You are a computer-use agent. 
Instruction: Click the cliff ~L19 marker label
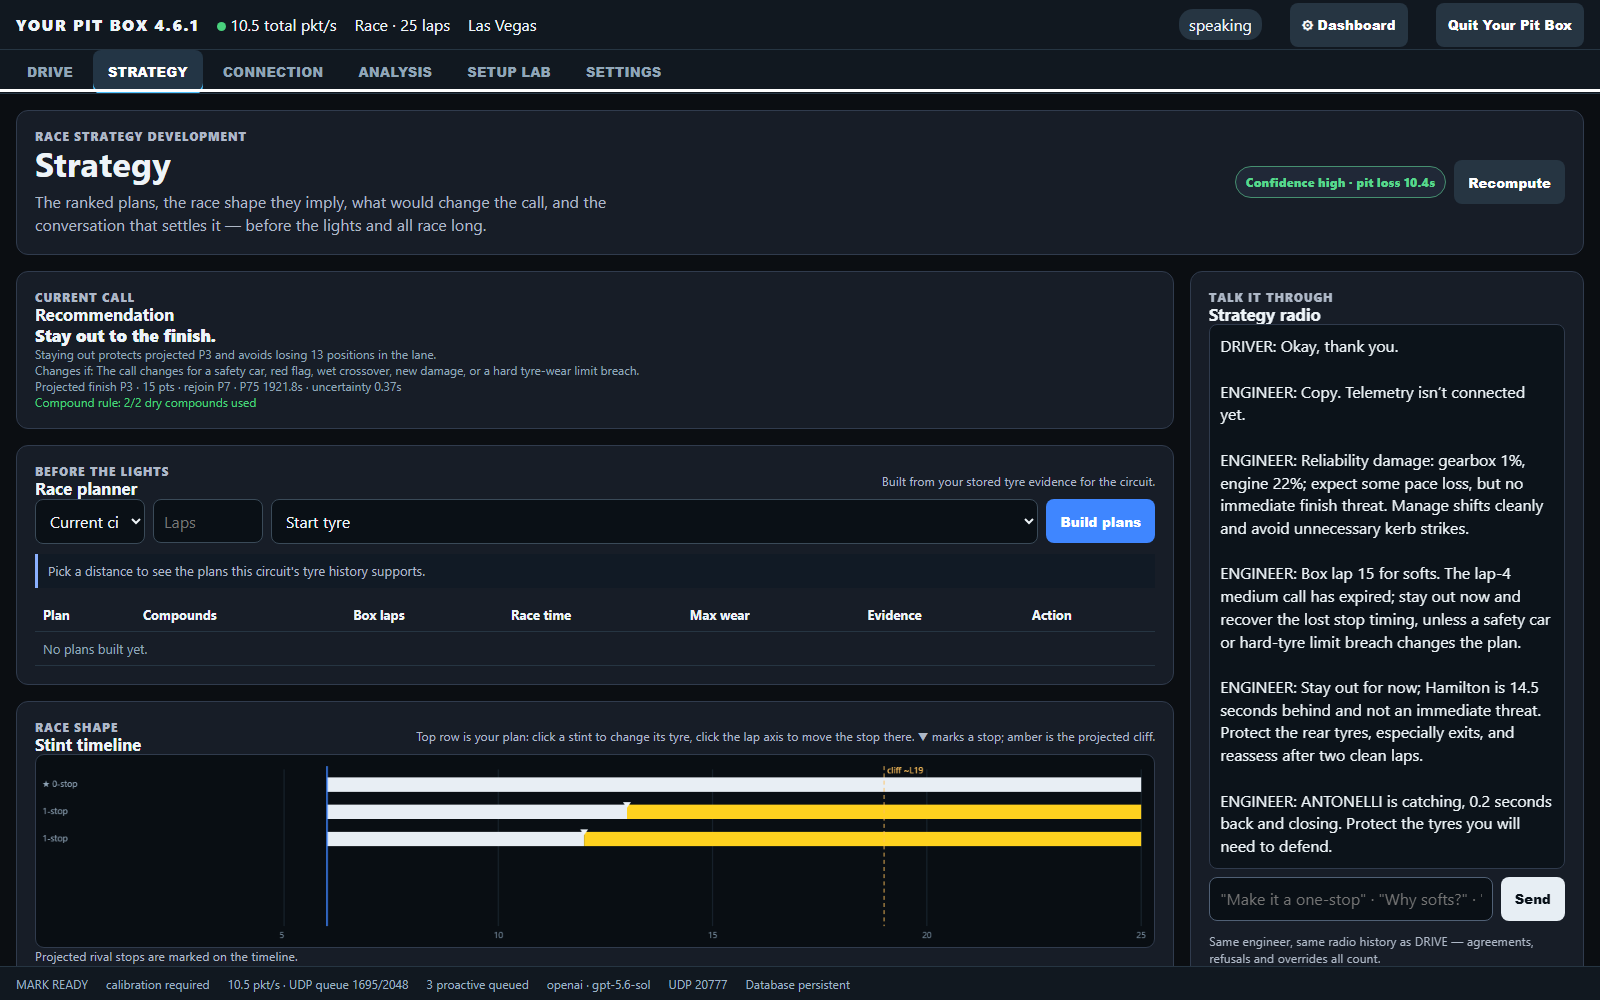click(x=905, y=770)
